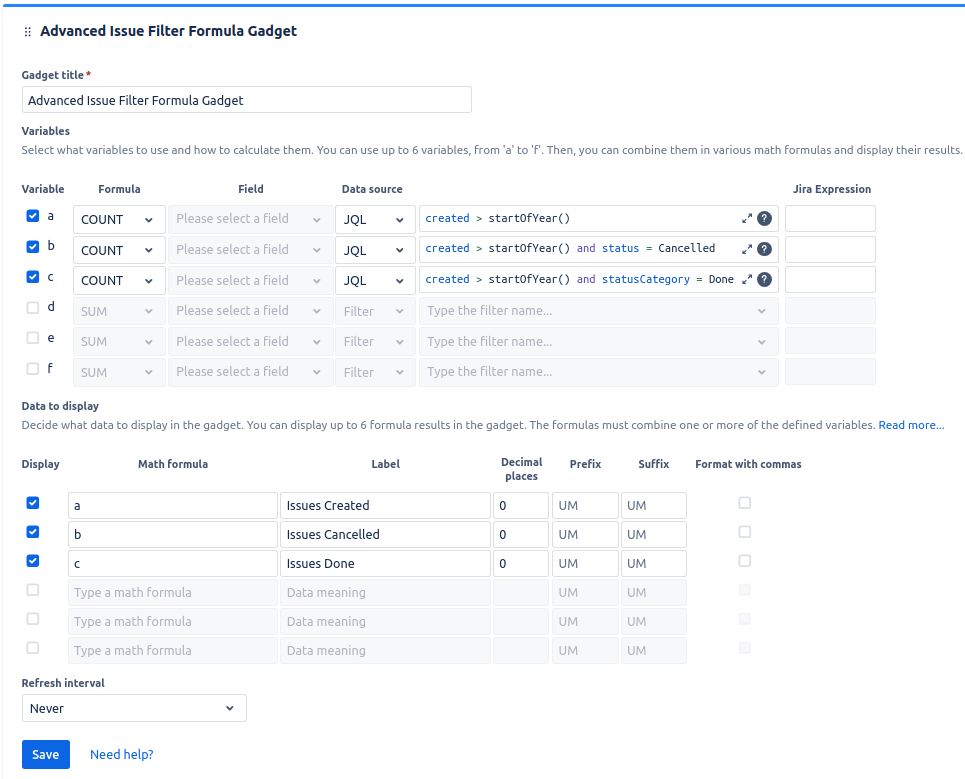Enable variable d checkbox

click(x=33, y=308)
